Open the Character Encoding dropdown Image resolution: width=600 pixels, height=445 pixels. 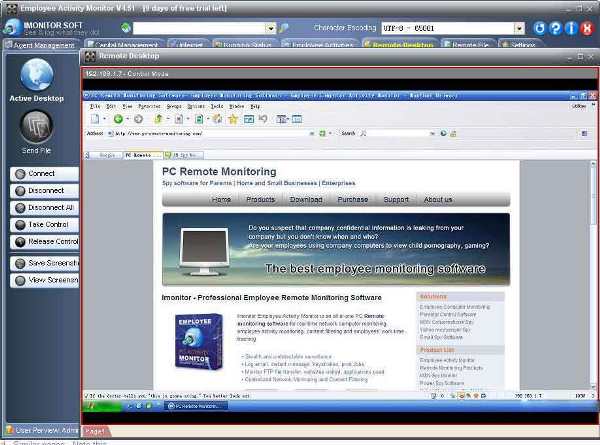coord(519,28)
